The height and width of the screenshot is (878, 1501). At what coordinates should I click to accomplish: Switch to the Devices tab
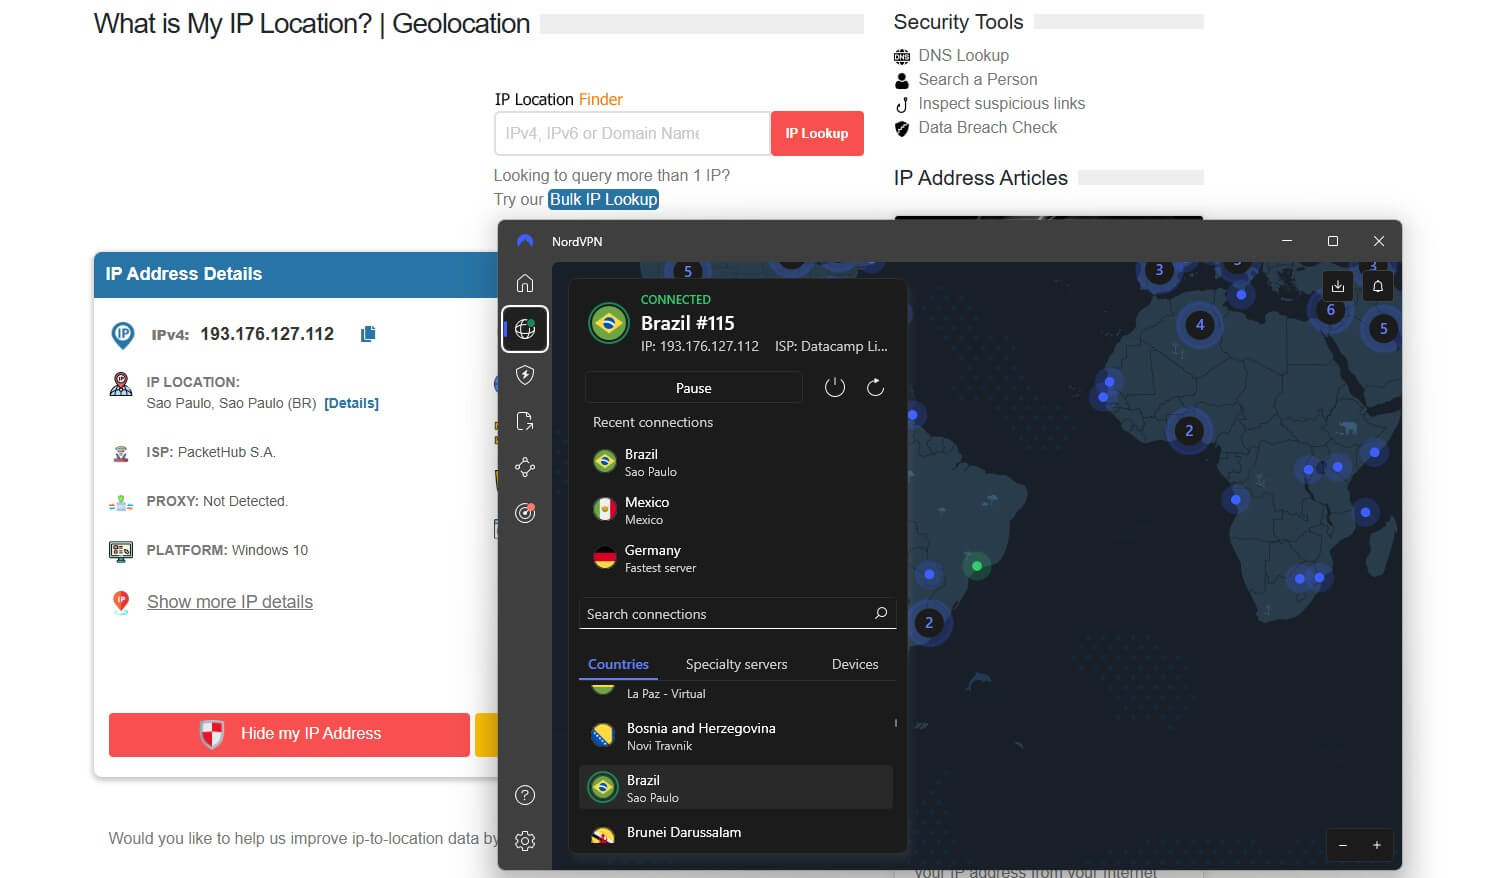point(855,664)
